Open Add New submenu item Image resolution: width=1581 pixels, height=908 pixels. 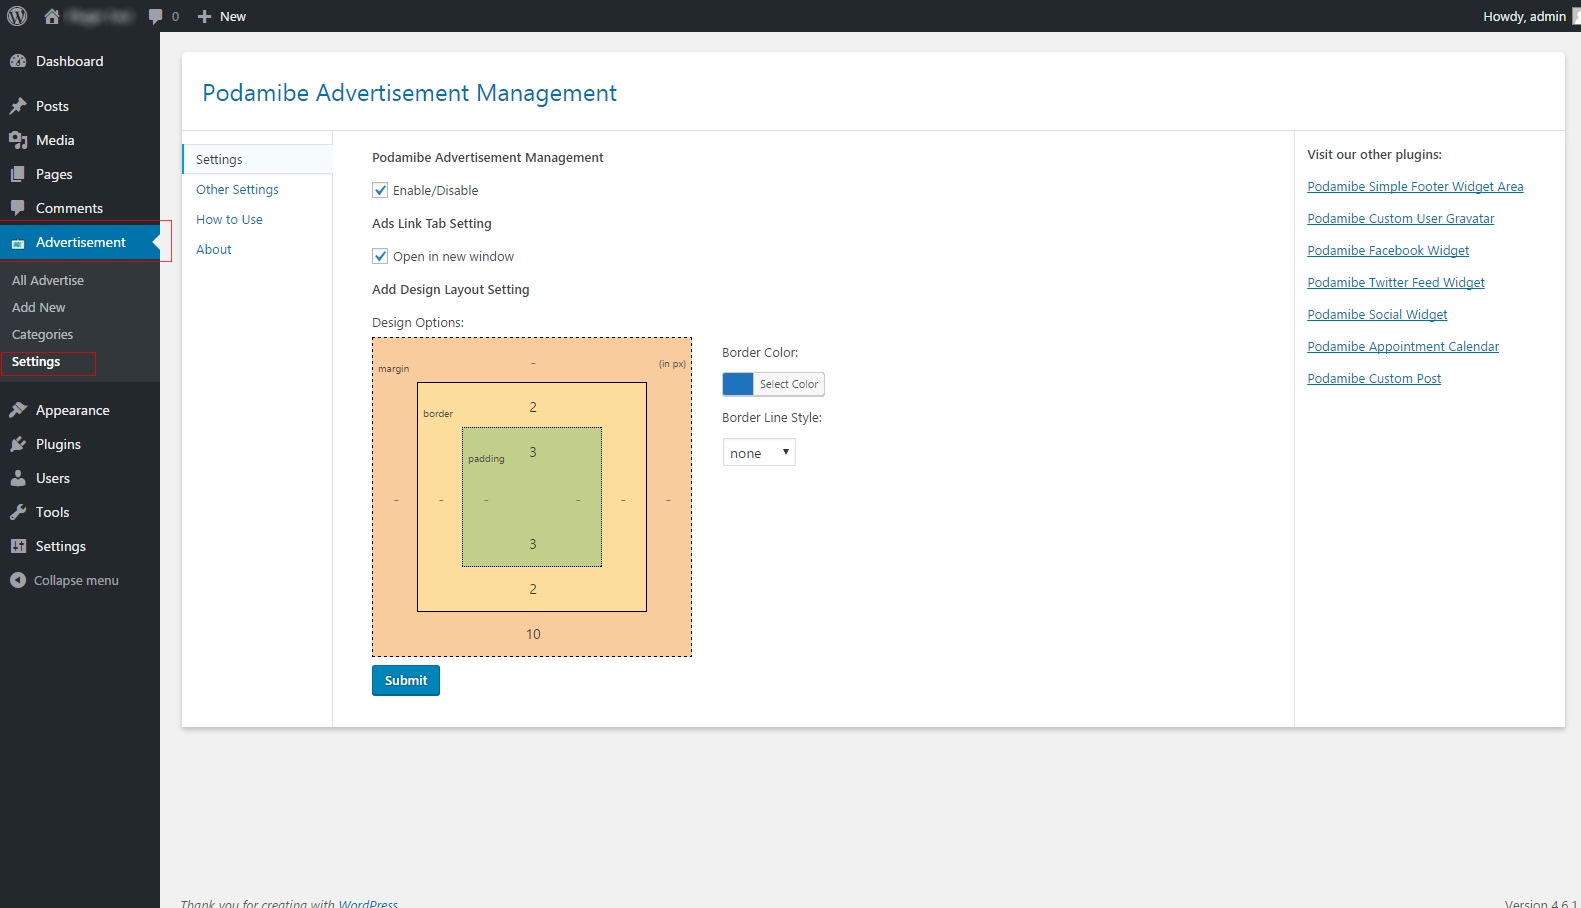[x=38, y=307]
